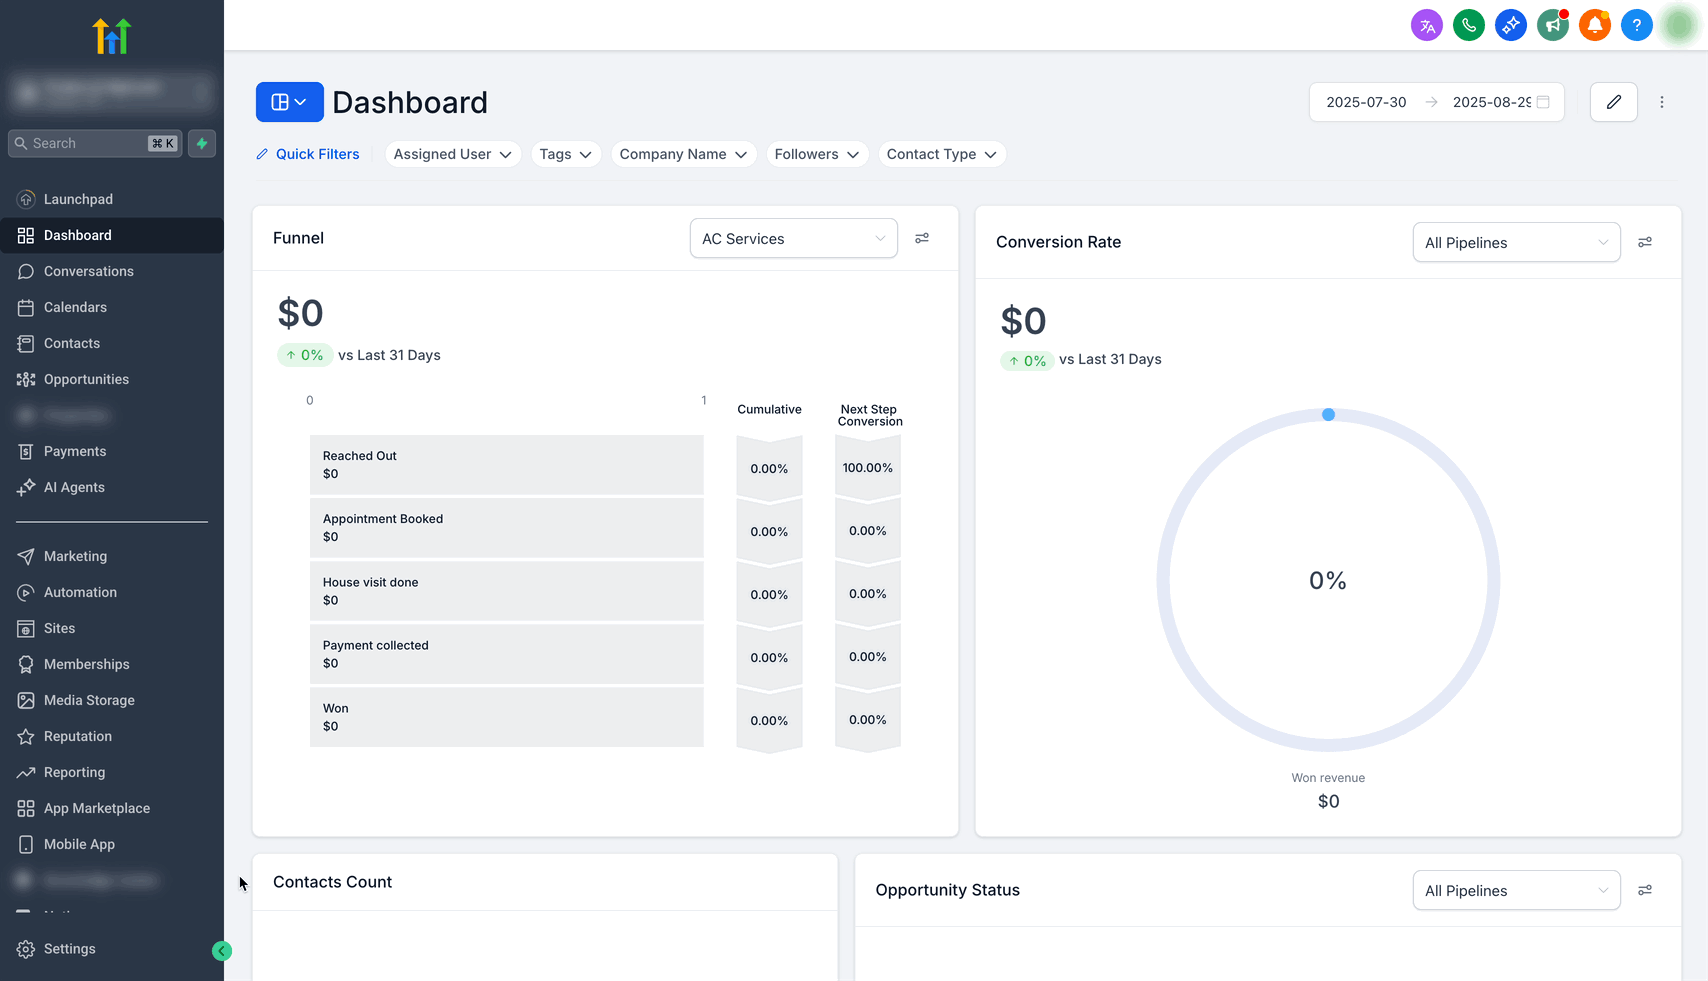Open Conversations from the sidebar

click(88, 271)
